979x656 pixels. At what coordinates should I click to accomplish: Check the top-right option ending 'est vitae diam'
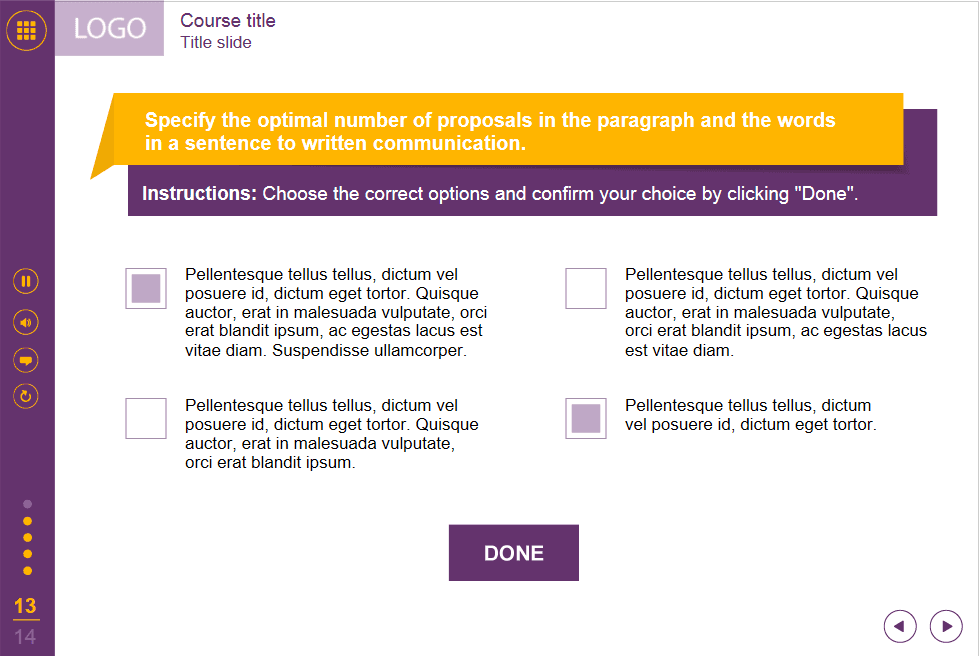click(586, 288)
